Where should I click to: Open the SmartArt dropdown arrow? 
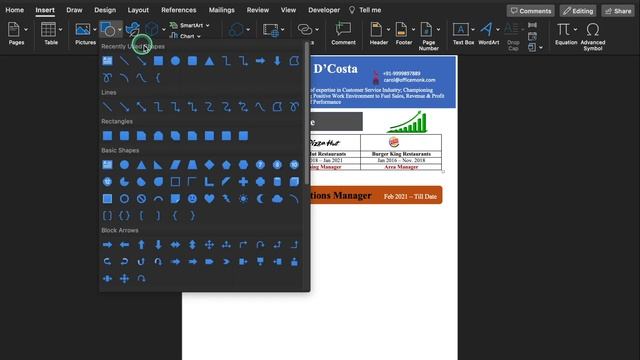(208, 25)
